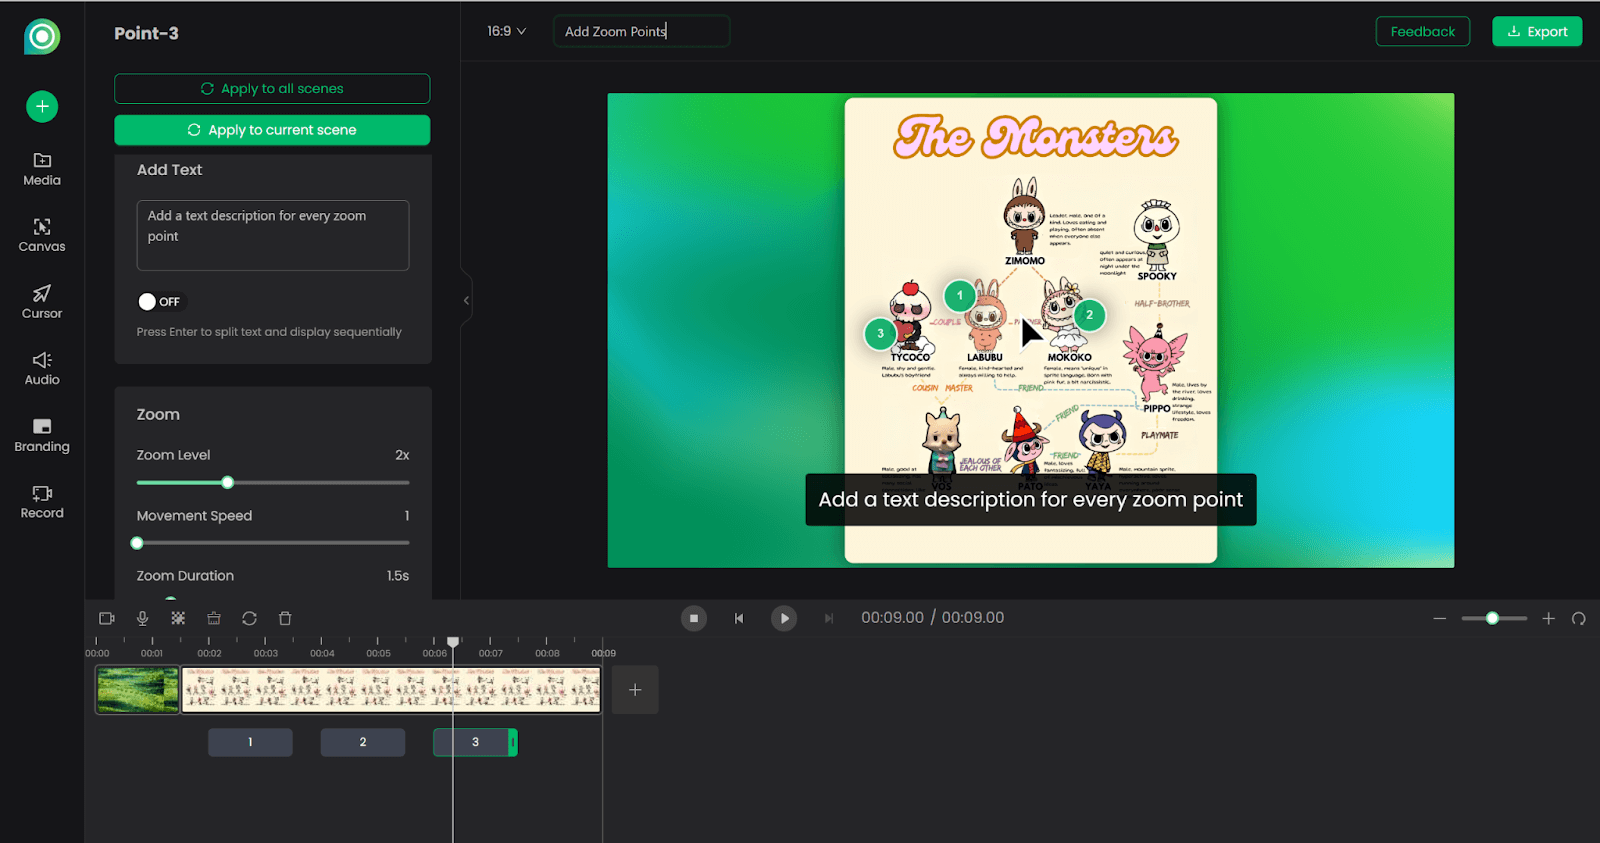The width and height of the screenshot is (1600, 843).
Task: Click Apply to all scenes button
Action: pyautogui.click(x=272, y=89)
